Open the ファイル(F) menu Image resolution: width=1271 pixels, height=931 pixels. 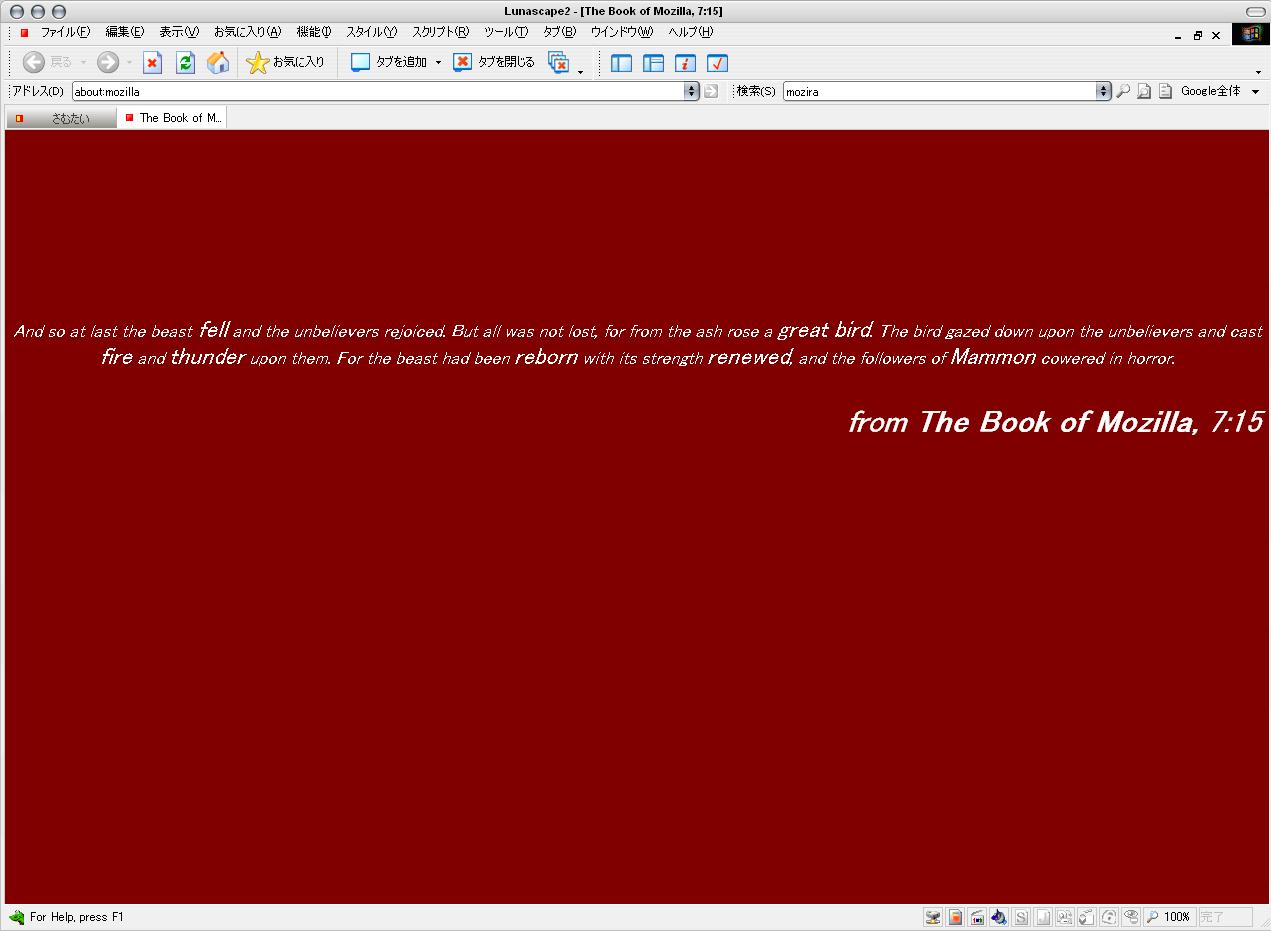click(x=65, y=33)
